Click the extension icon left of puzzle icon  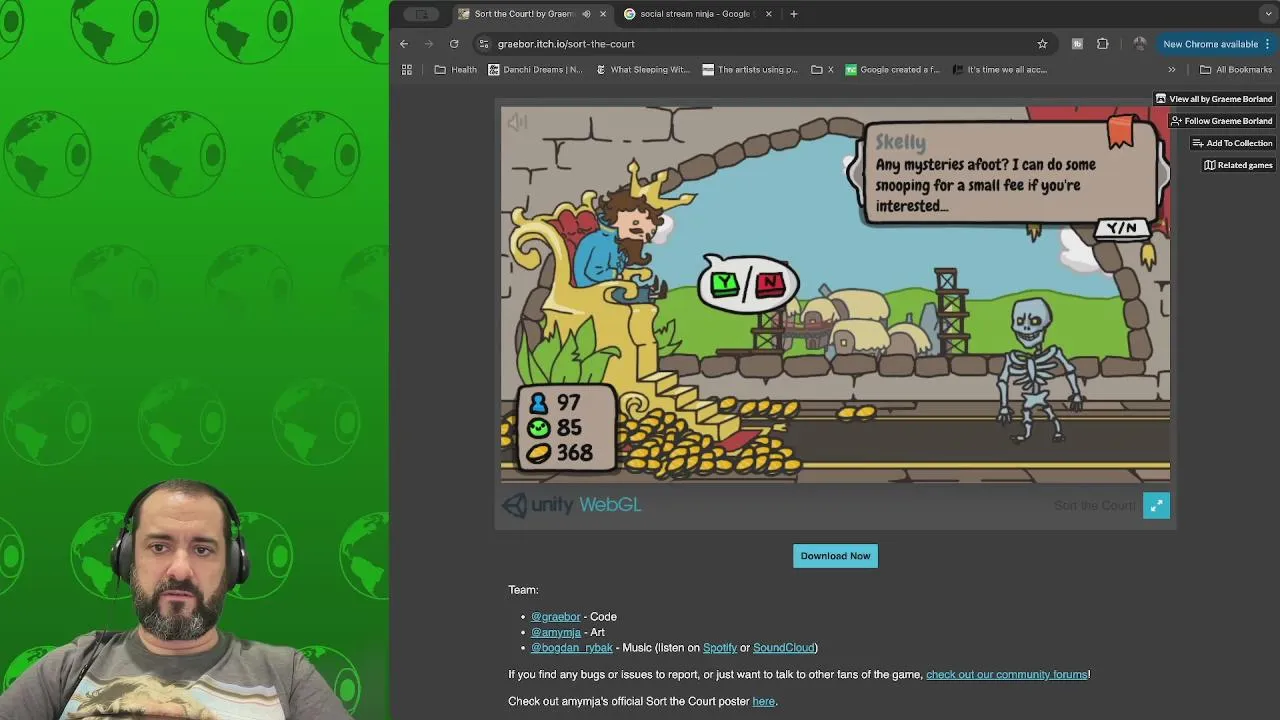click(x=1077, y=44)
